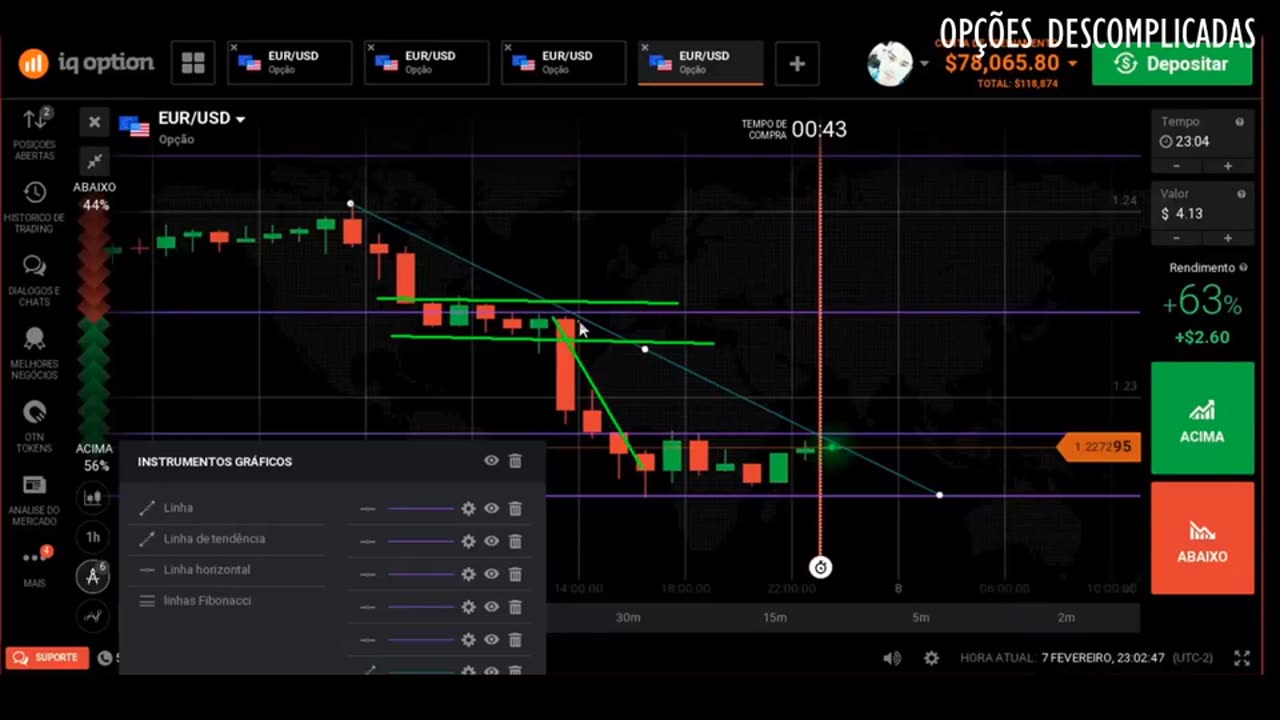This screenshot has width=1280, height=720.
Task: Open Posições Abertas in the sidebar
Action: pos(35,133)
